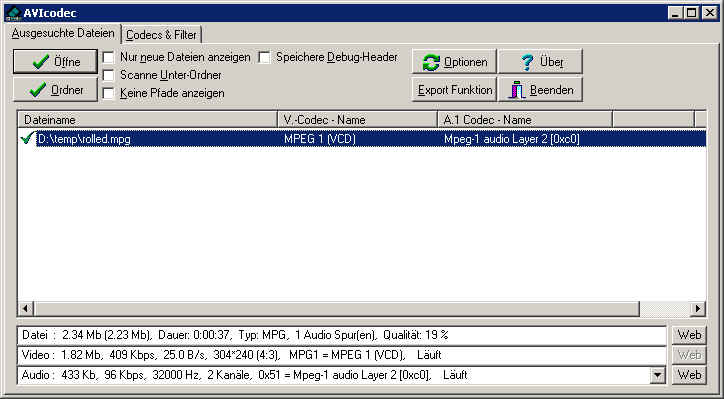Select Ausgesuchte Dateien tab

[63, 34]
